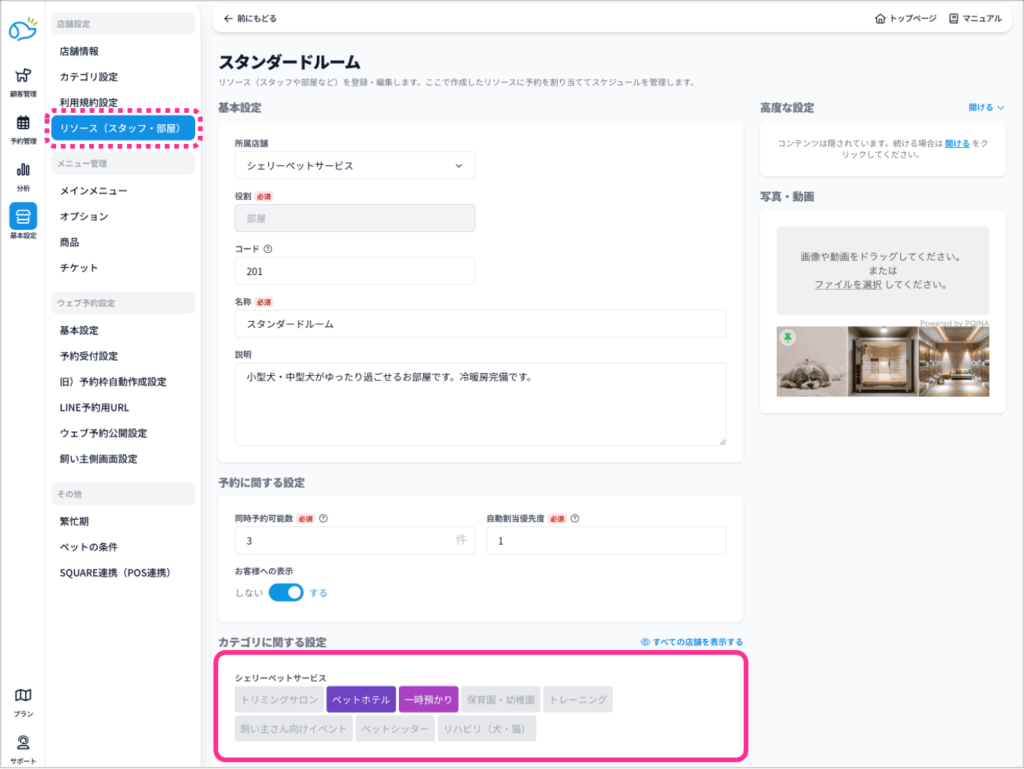Click the help icon beside 同時予約可能数
The image size is (1024, 769).
[x=324, y=519]
